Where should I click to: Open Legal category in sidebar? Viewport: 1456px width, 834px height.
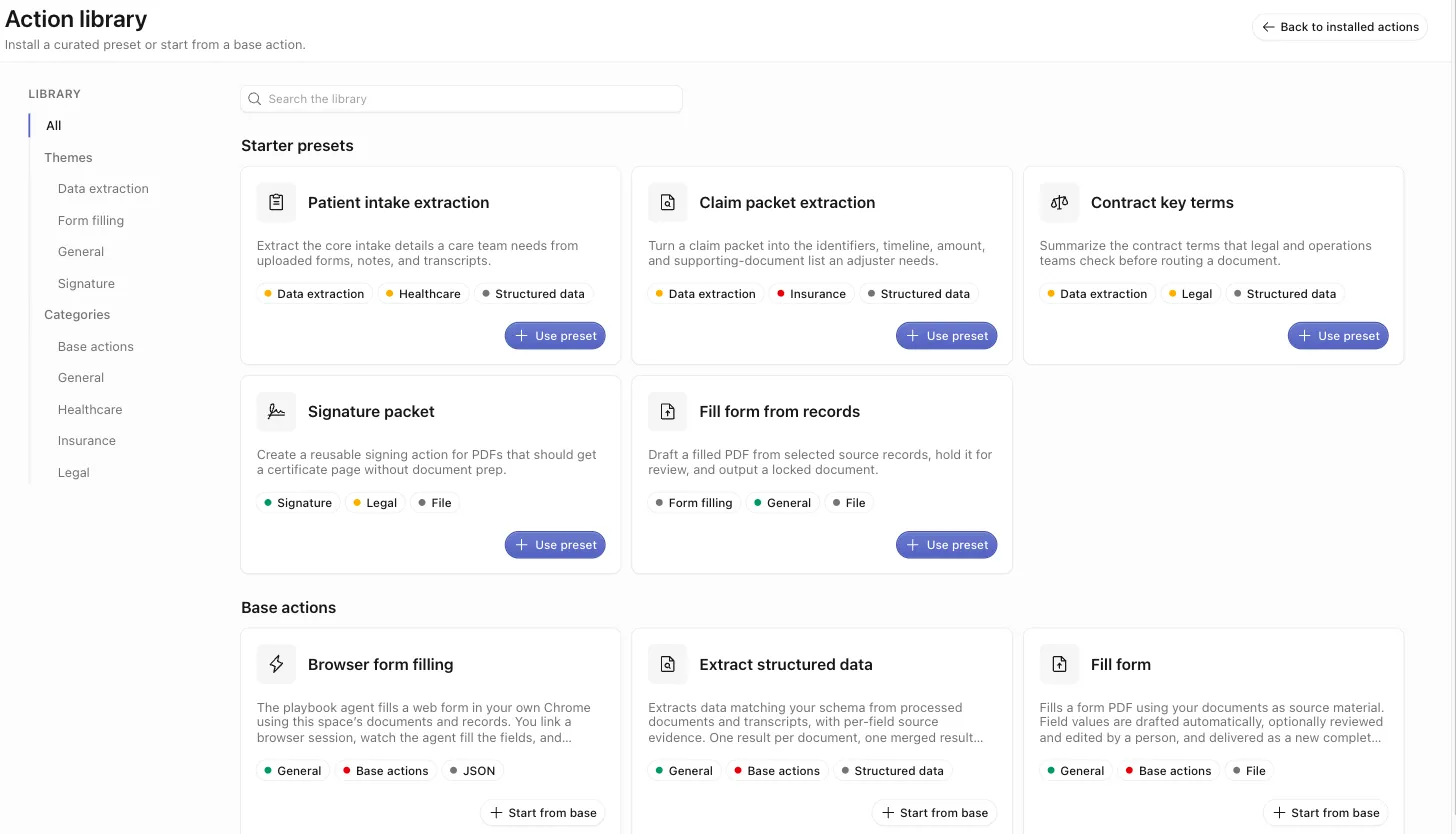point(74,473)
